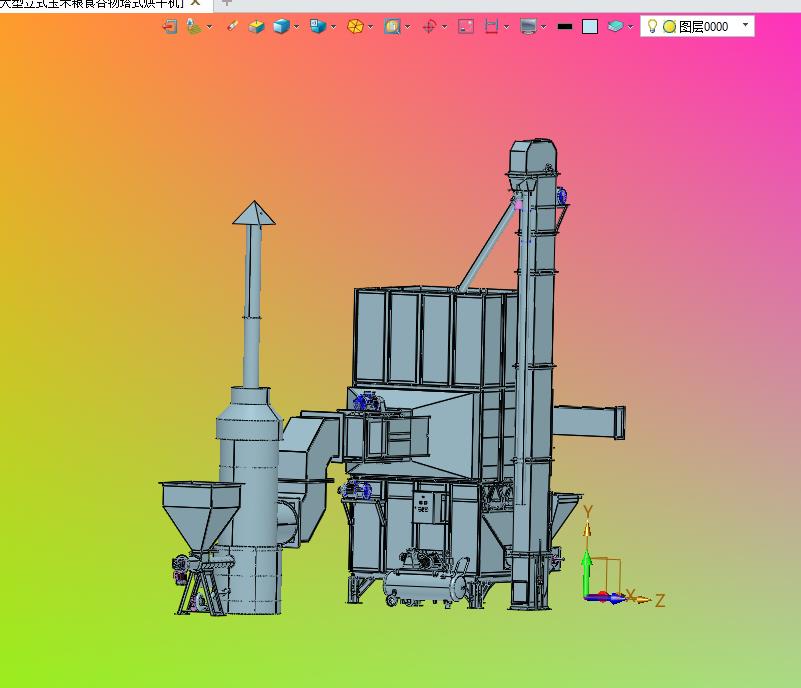Click the yellow circle layer color indicator
The image size is (801, 688).
(669, 27)
